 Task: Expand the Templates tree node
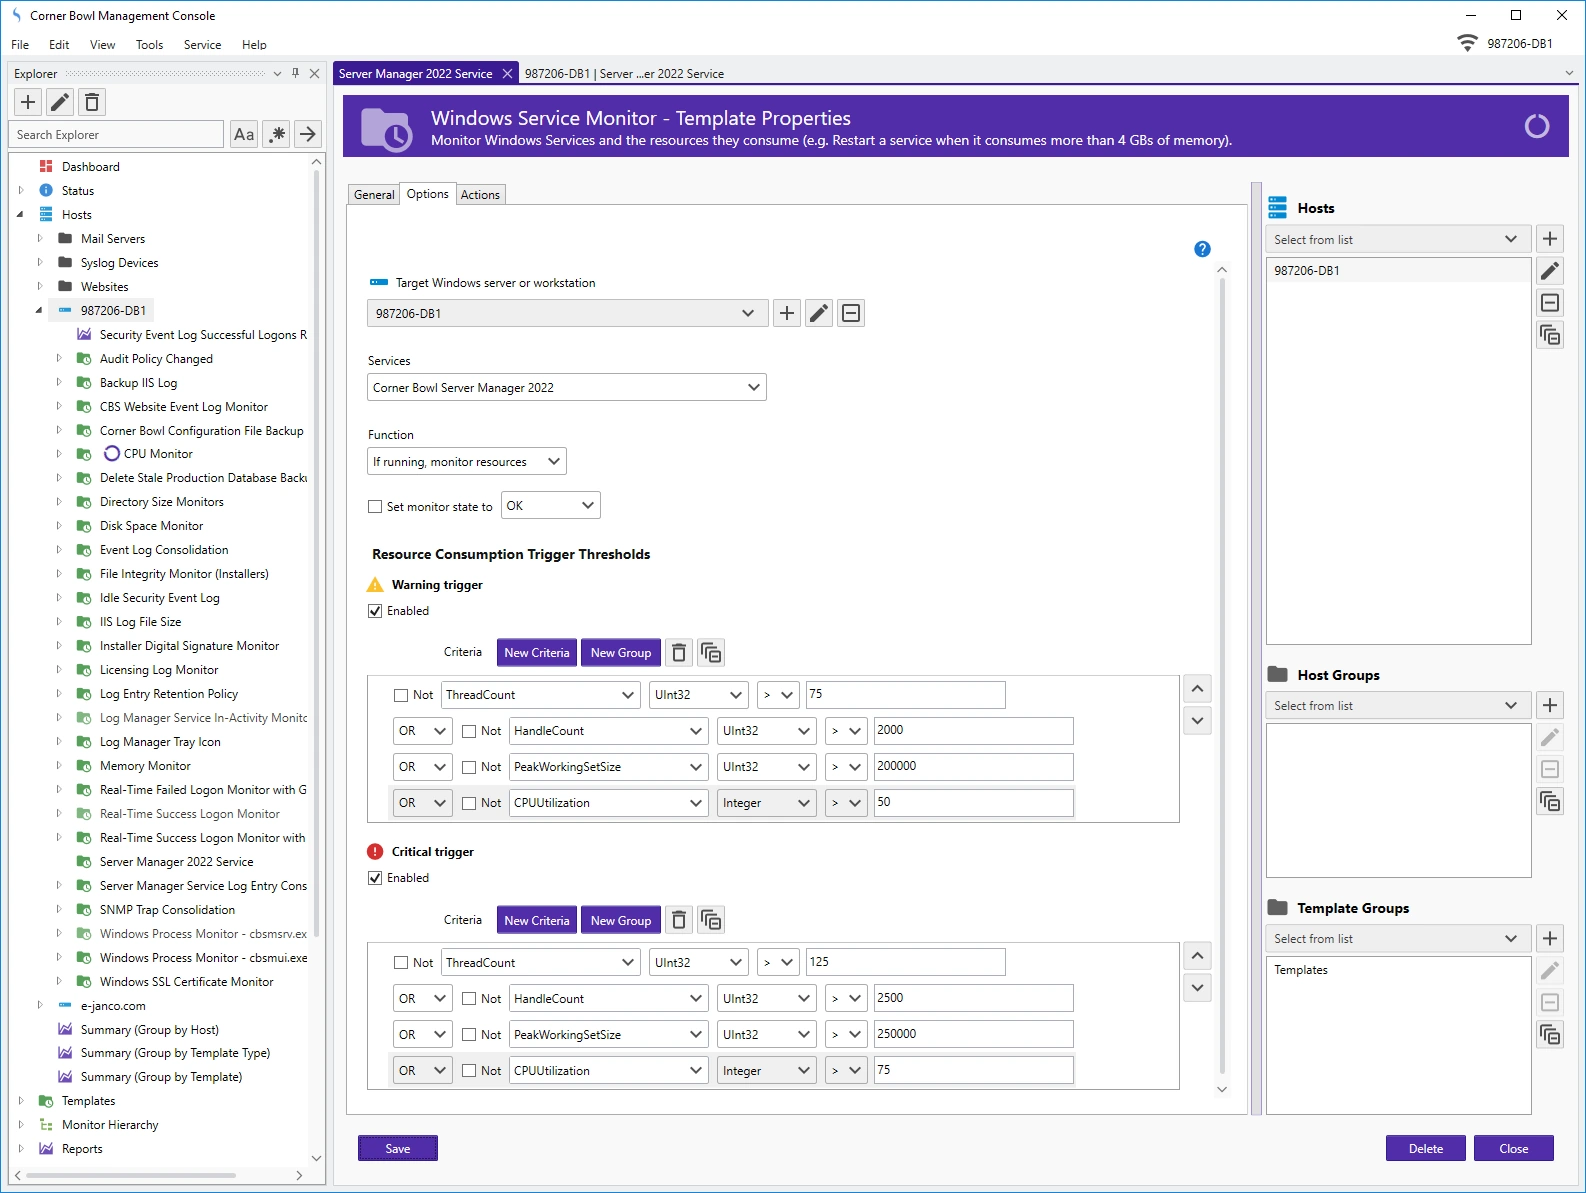(x=21, y=1101)
